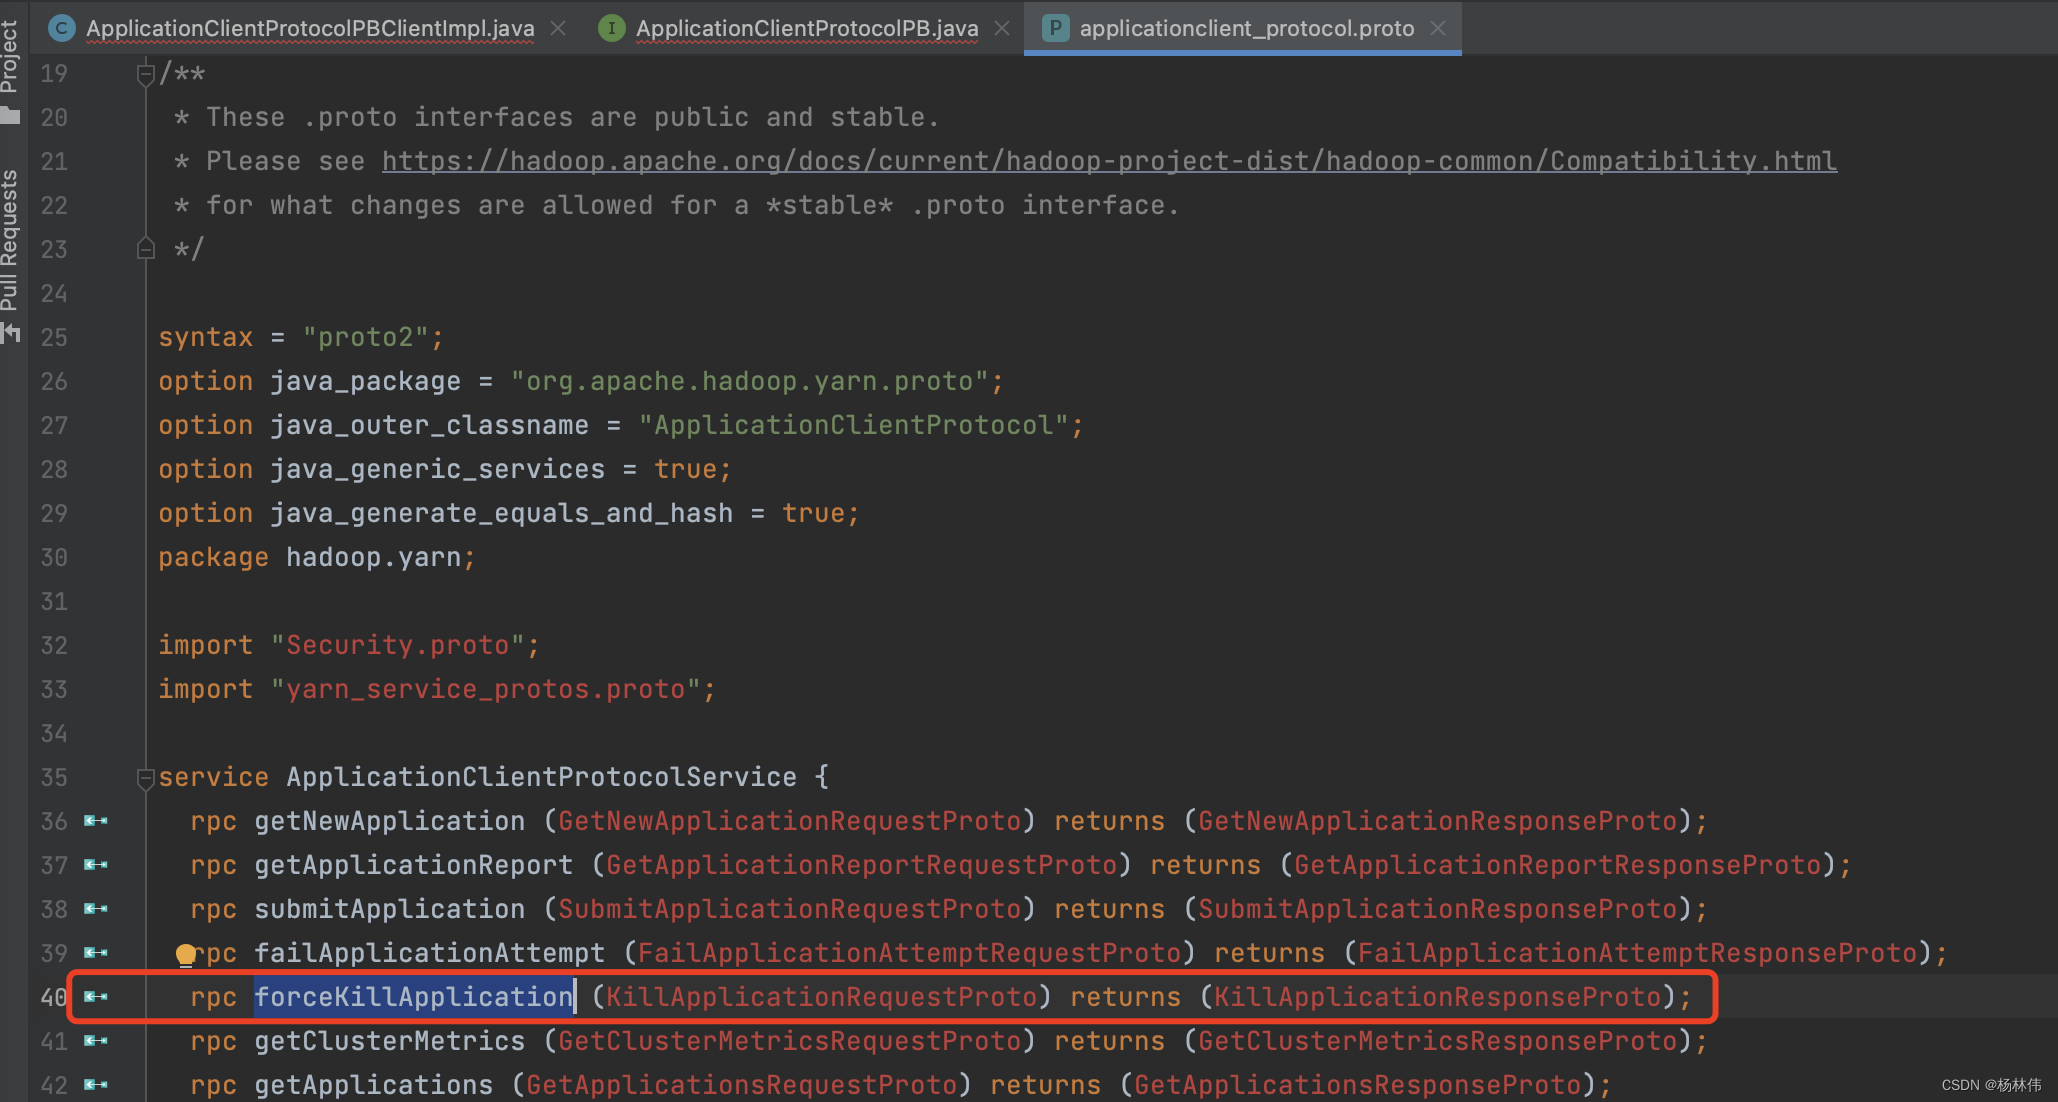
Task: Click fold end marker at line 23
Action: coord(146,249)
